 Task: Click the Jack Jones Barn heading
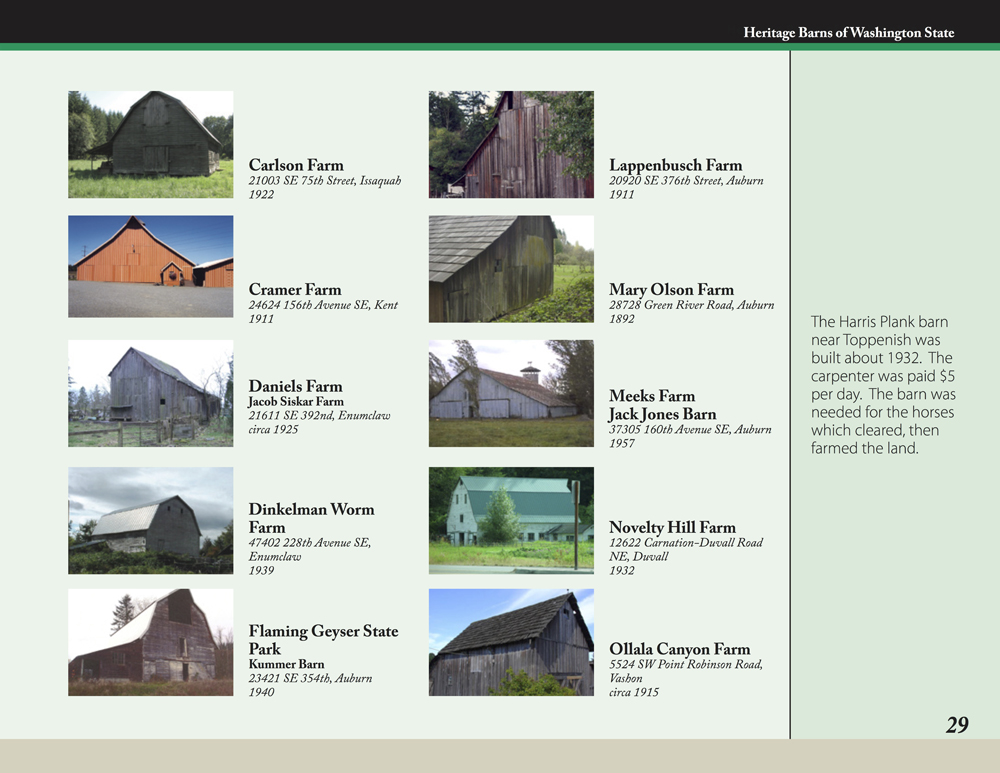pyautogui.click(x=662, y=414)
